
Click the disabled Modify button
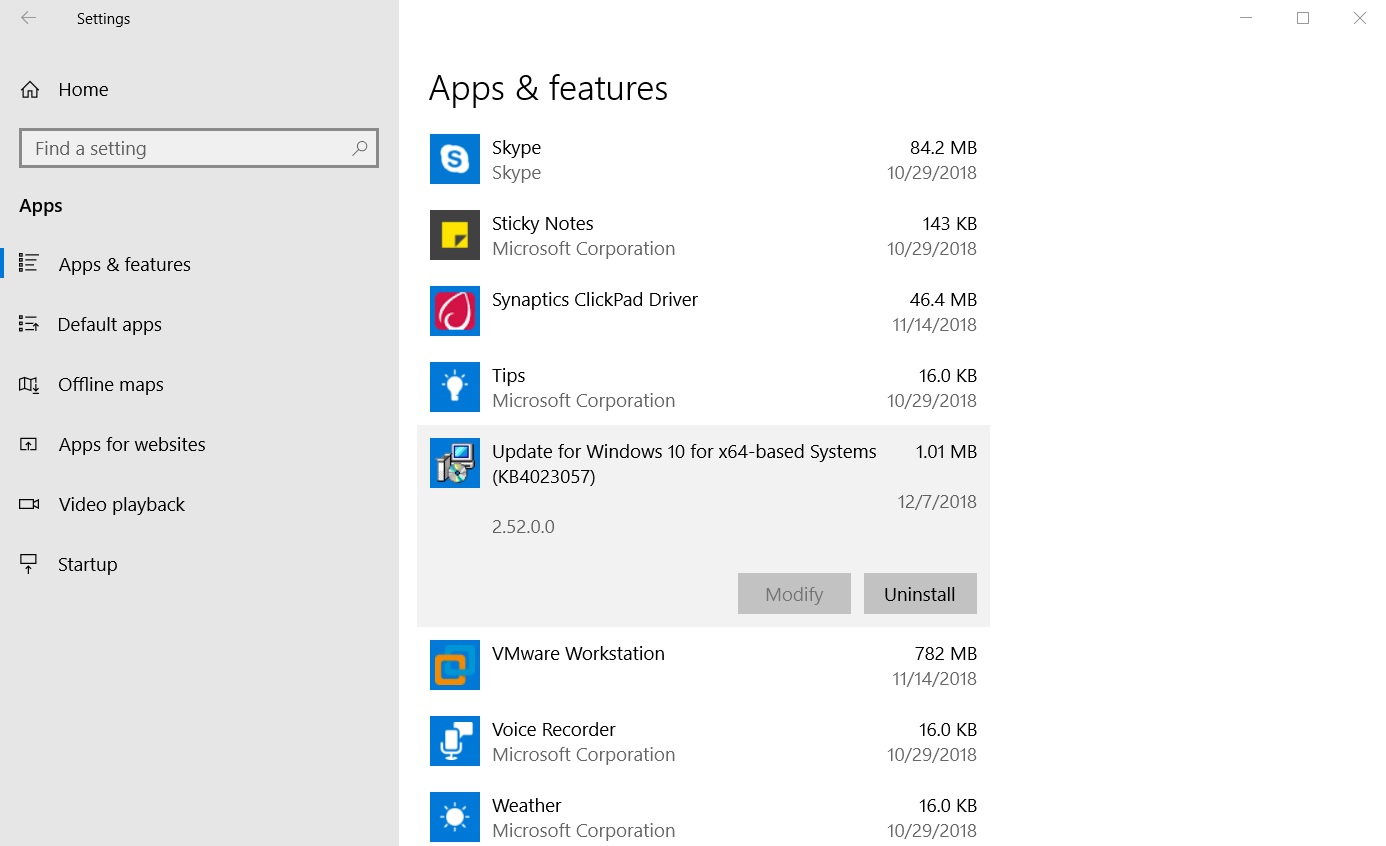pyautogui.click(x=794, y=594)
